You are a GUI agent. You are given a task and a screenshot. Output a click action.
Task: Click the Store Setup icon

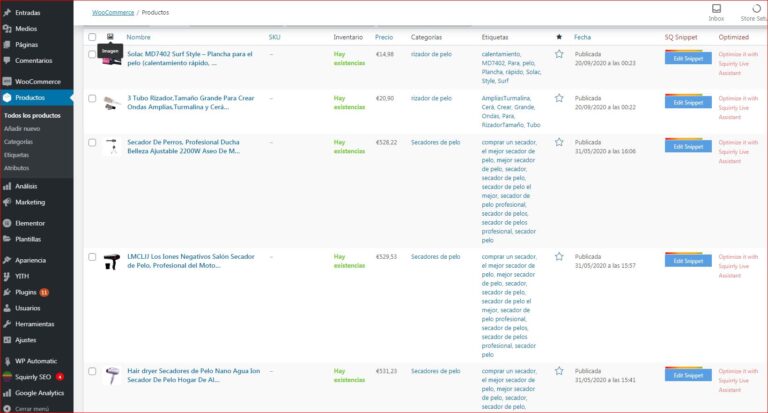(755, 11)
